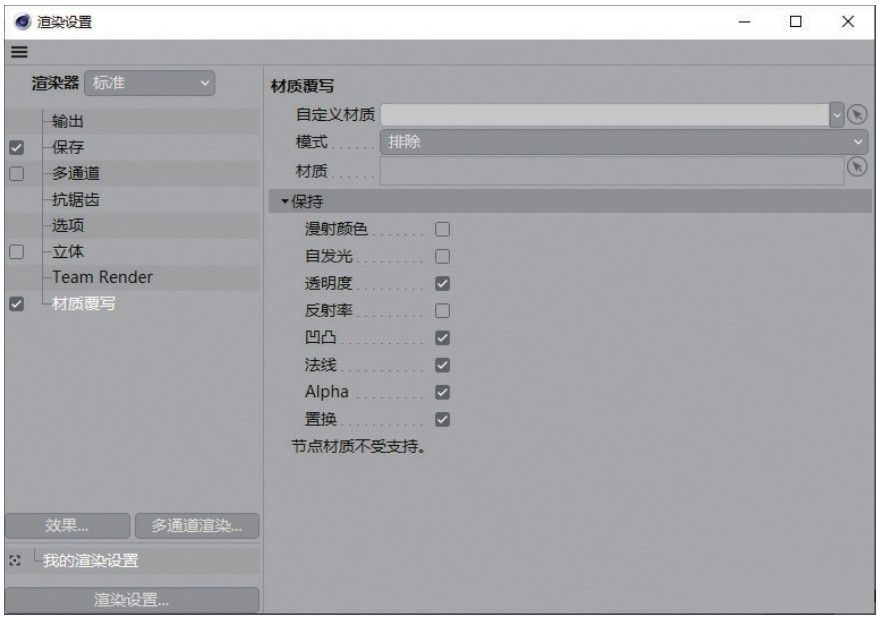Click the 渲染设置... button

coord(132,600)
